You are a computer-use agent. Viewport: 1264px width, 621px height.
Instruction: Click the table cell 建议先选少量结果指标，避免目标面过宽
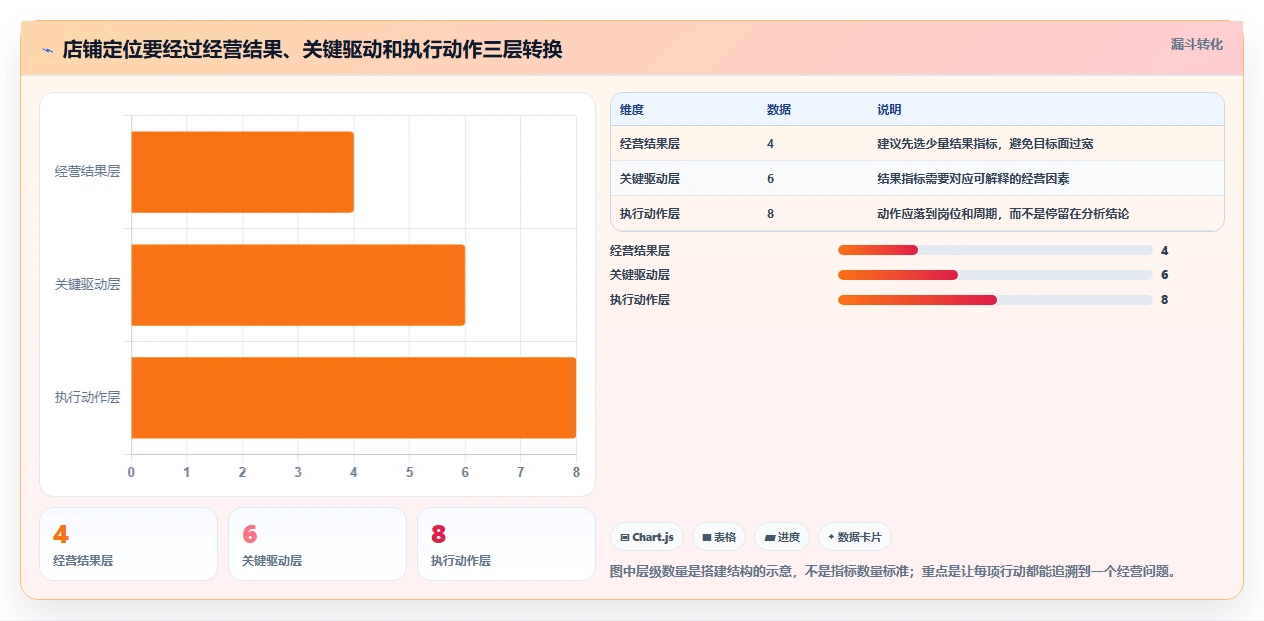pyautogui.click(x=985, y=144)
